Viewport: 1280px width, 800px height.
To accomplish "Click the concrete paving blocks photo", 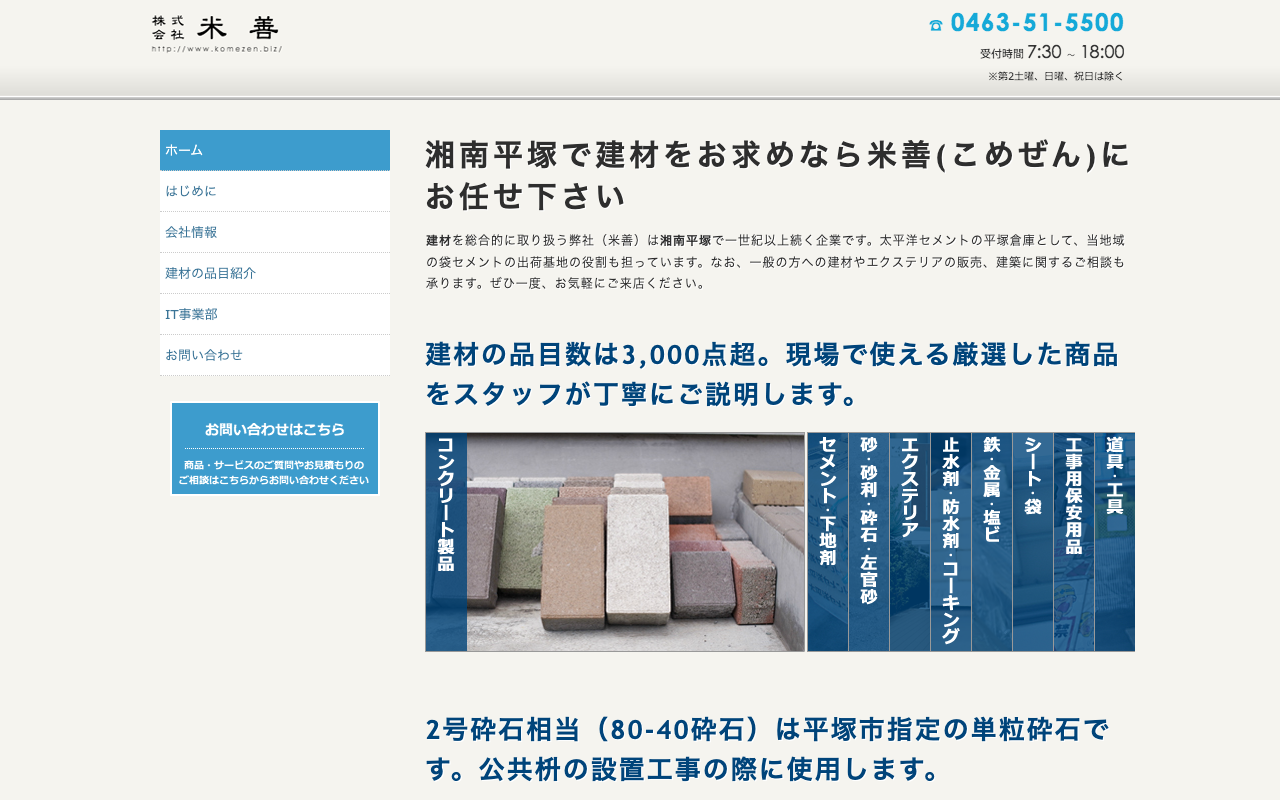I will point(636,542).
